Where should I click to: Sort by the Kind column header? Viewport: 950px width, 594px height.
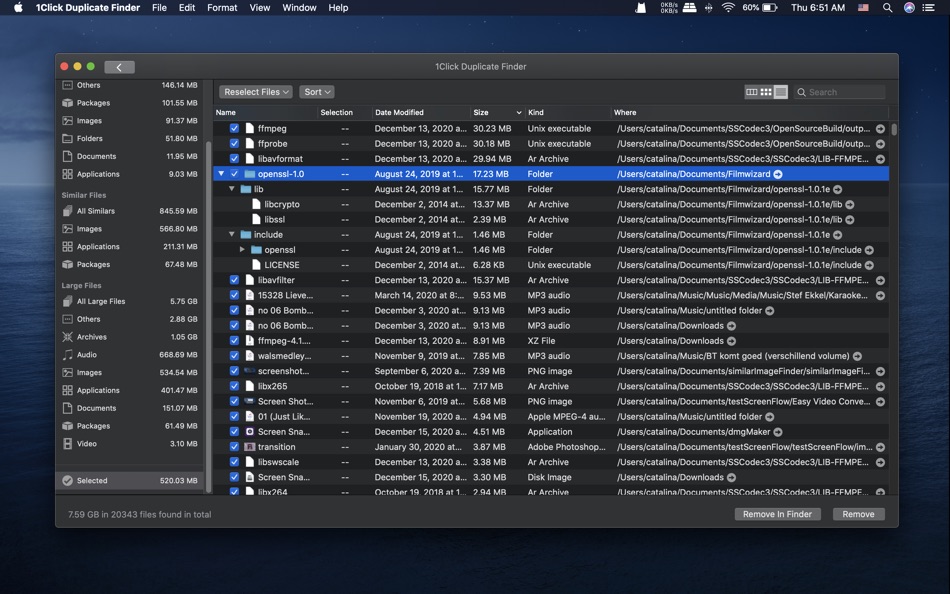pos(568,113)
